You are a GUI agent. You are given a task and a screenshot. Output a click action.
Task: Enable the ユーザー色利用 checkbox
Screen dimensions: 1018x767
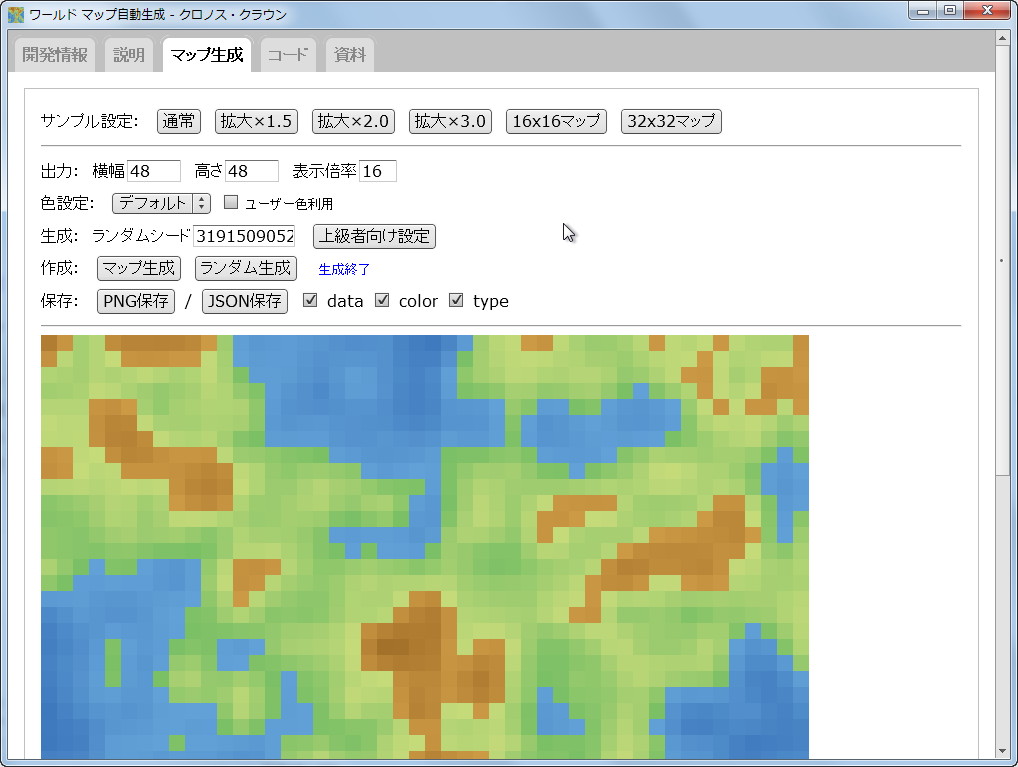(230, 202)
